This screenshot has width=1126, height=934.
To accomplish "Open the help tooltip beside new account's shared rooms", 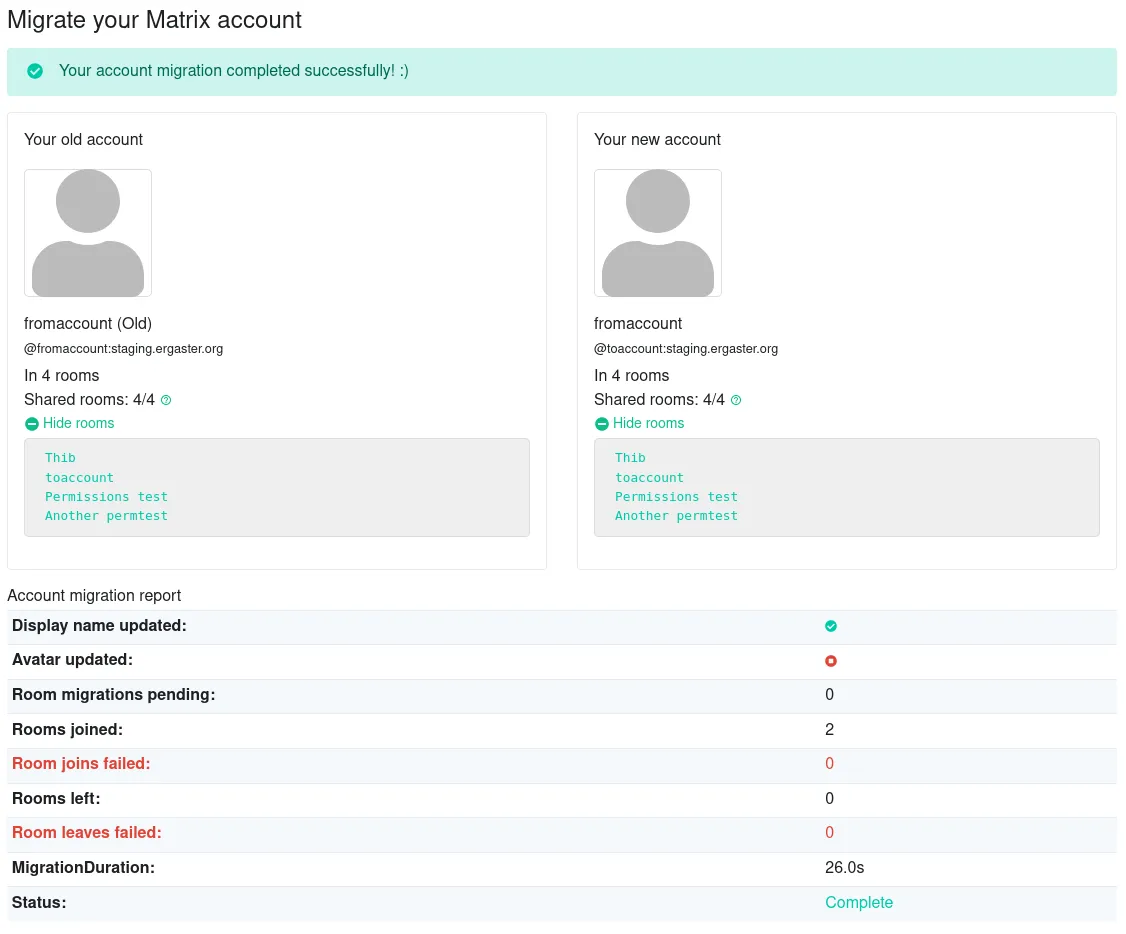I will 735,399.
